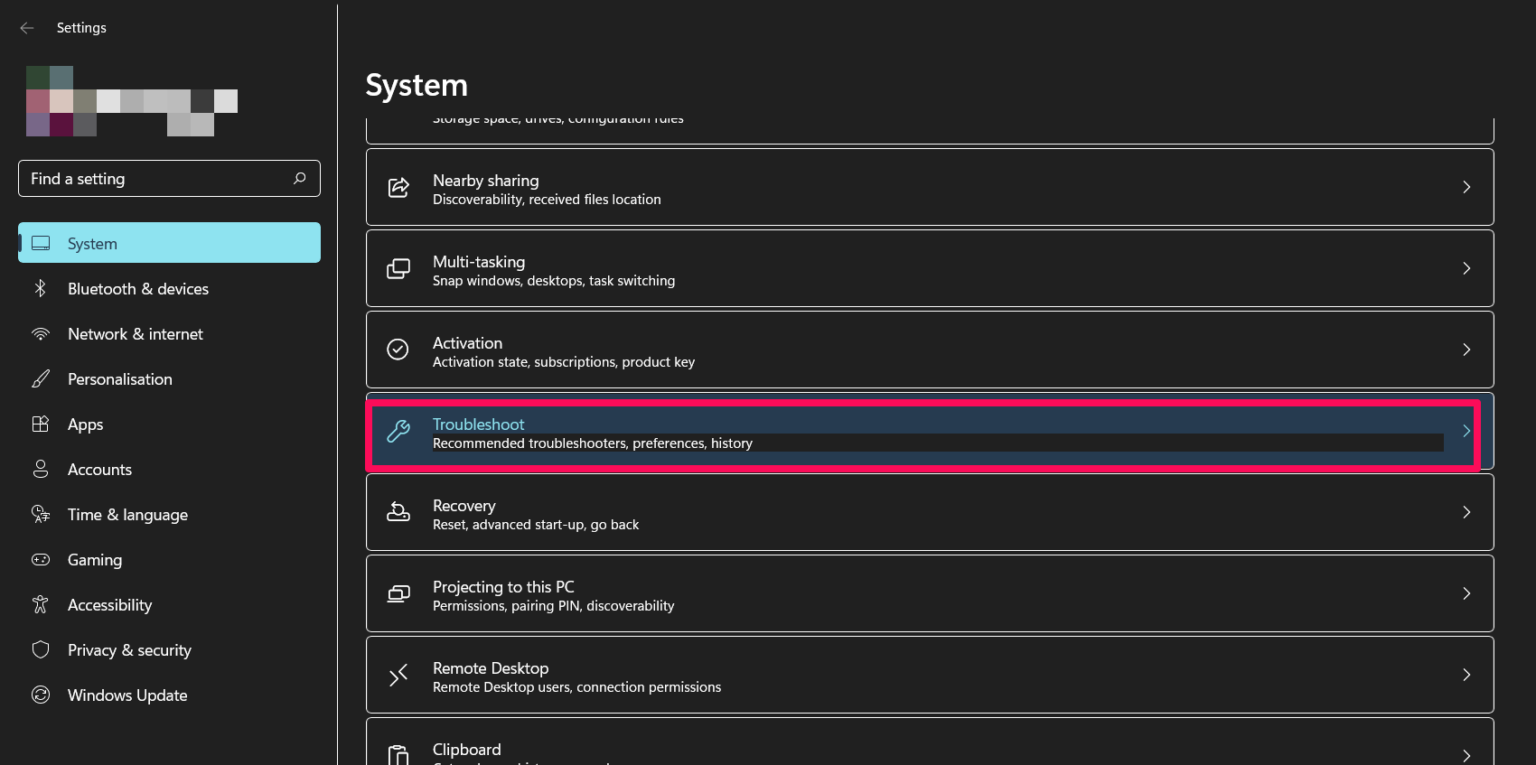
Task: Click the Activation checkmark icon
Action: tap(398, 349)
